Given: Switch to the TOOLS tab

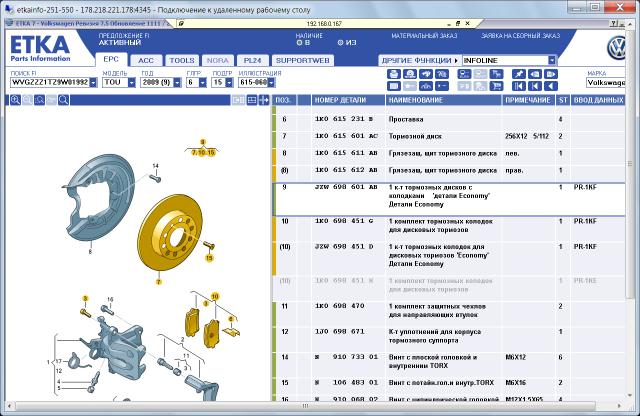Looking at the screenshot, I should pos(182,60).
